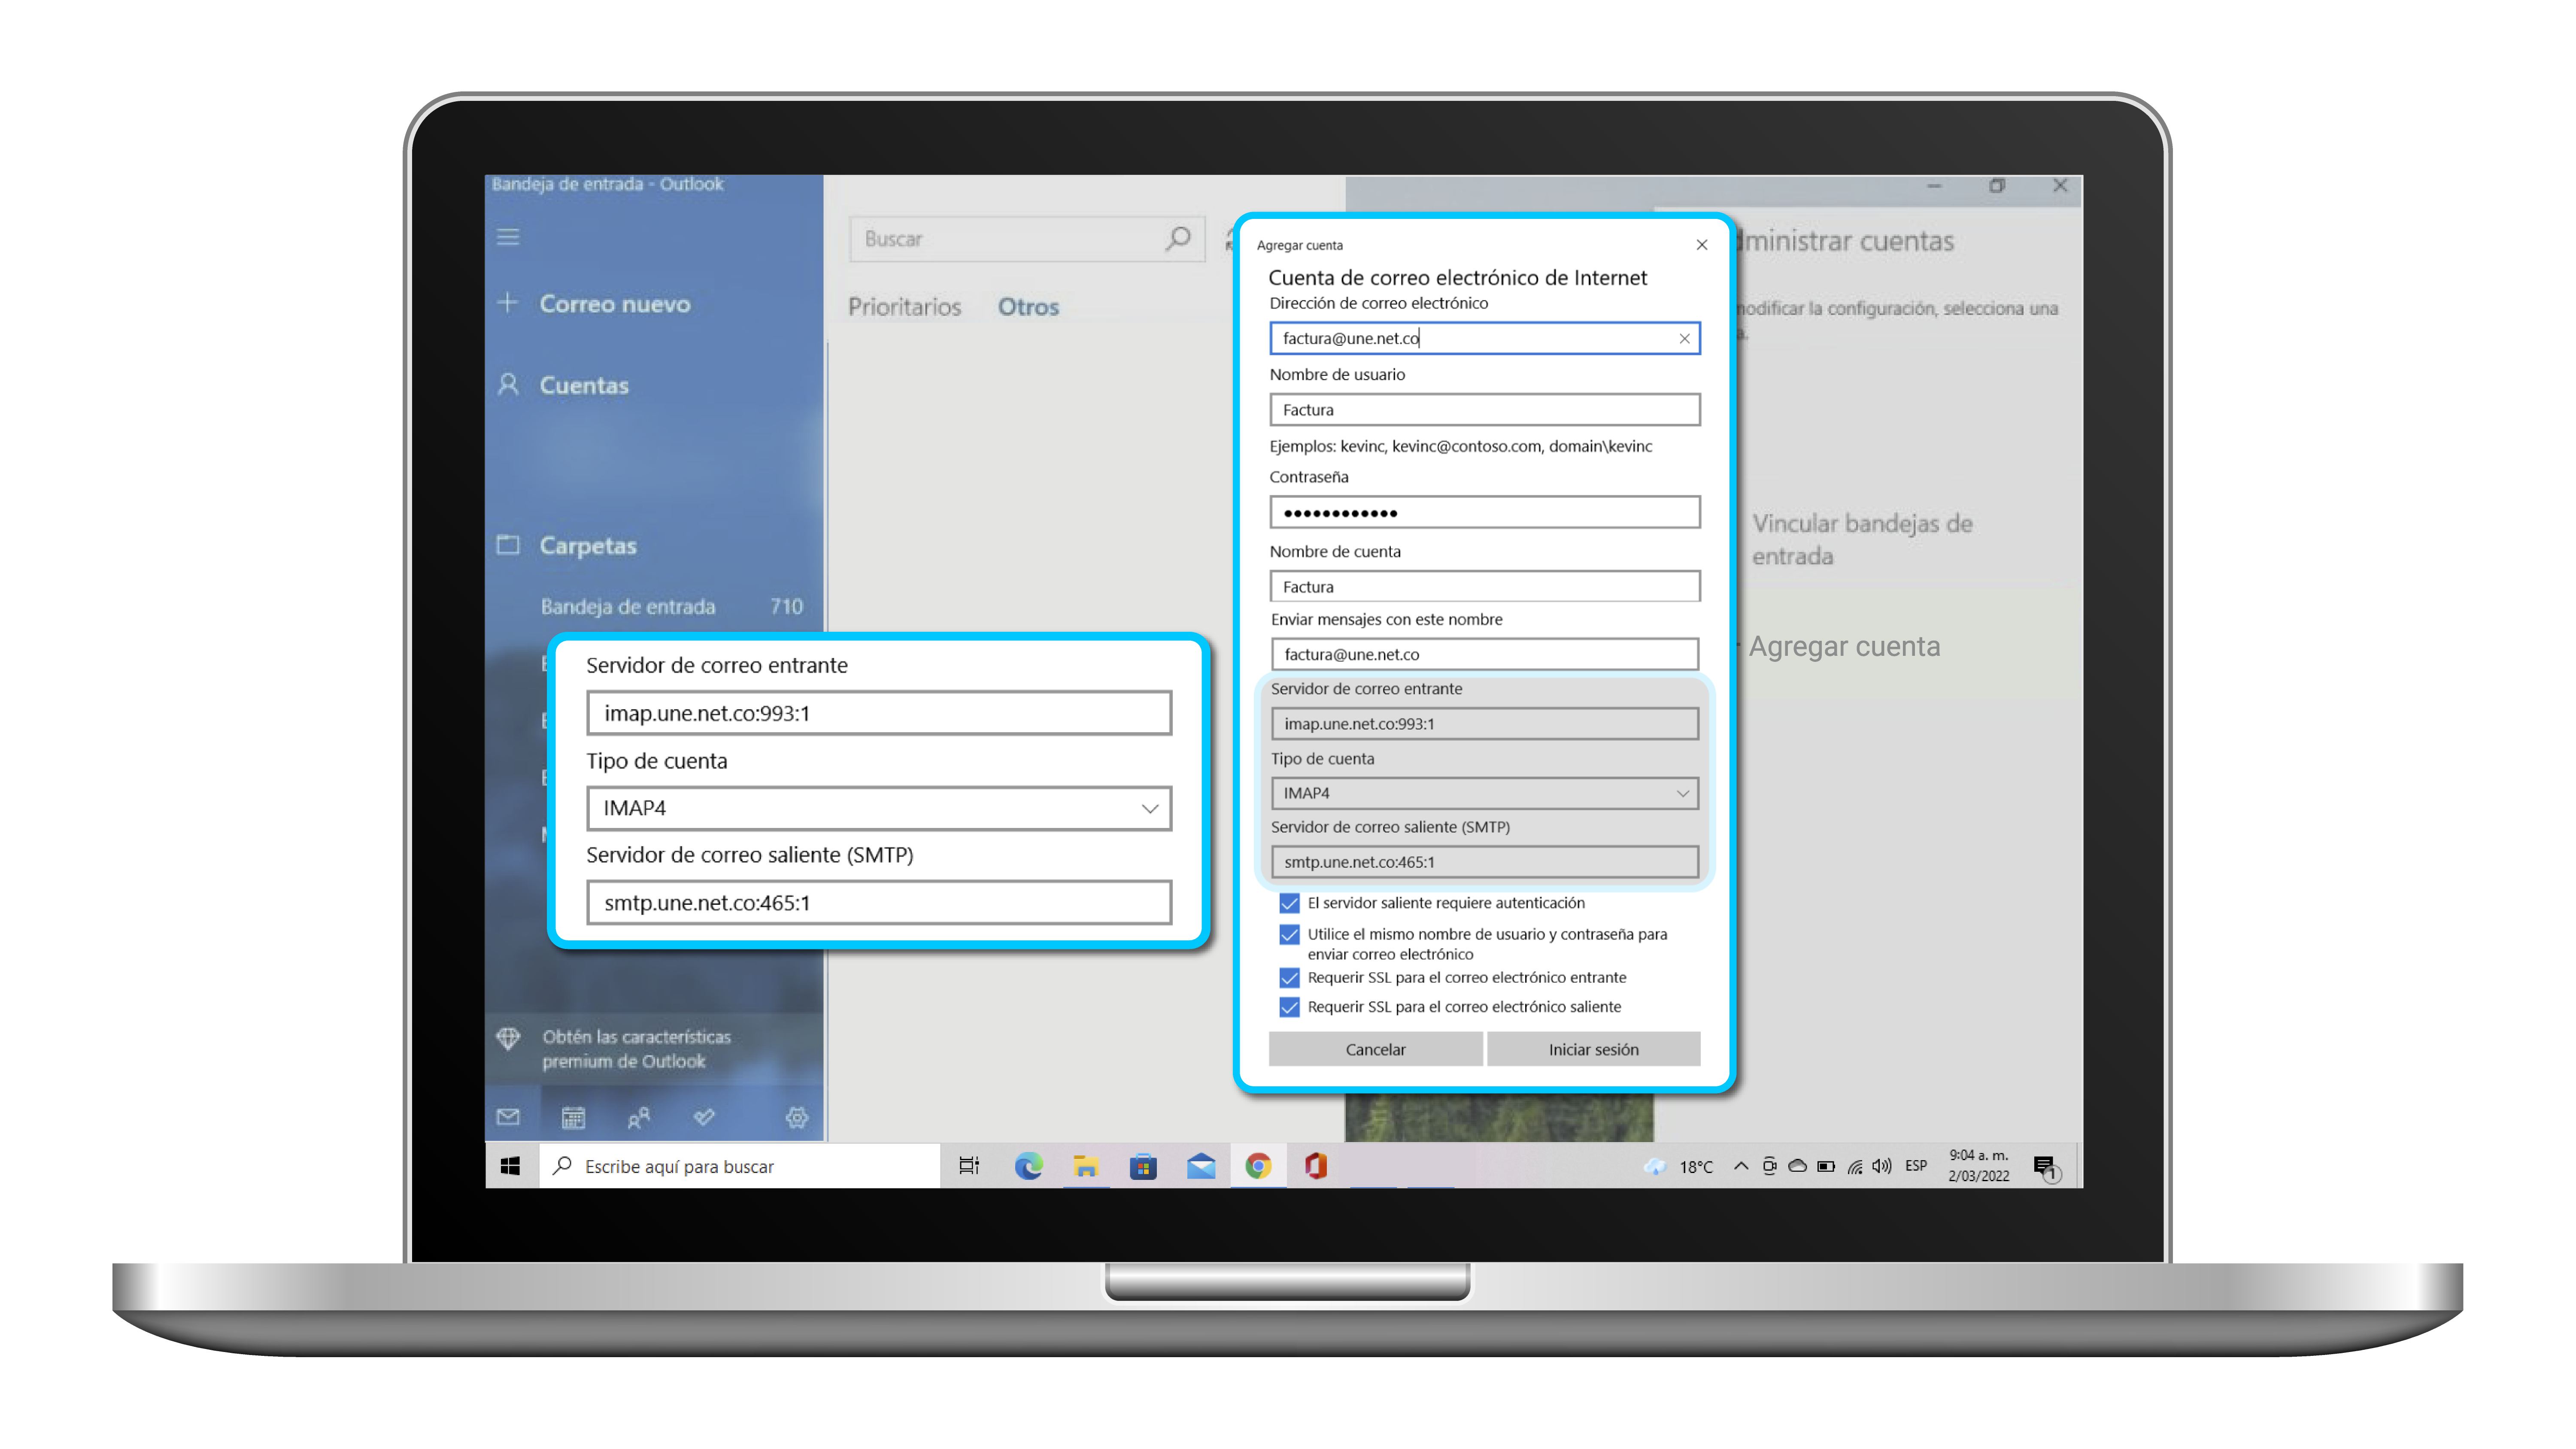Click the OneDrive cloud tray icon
Viewport: 2576px width, 1449px height.
tap(1797, 1166)
